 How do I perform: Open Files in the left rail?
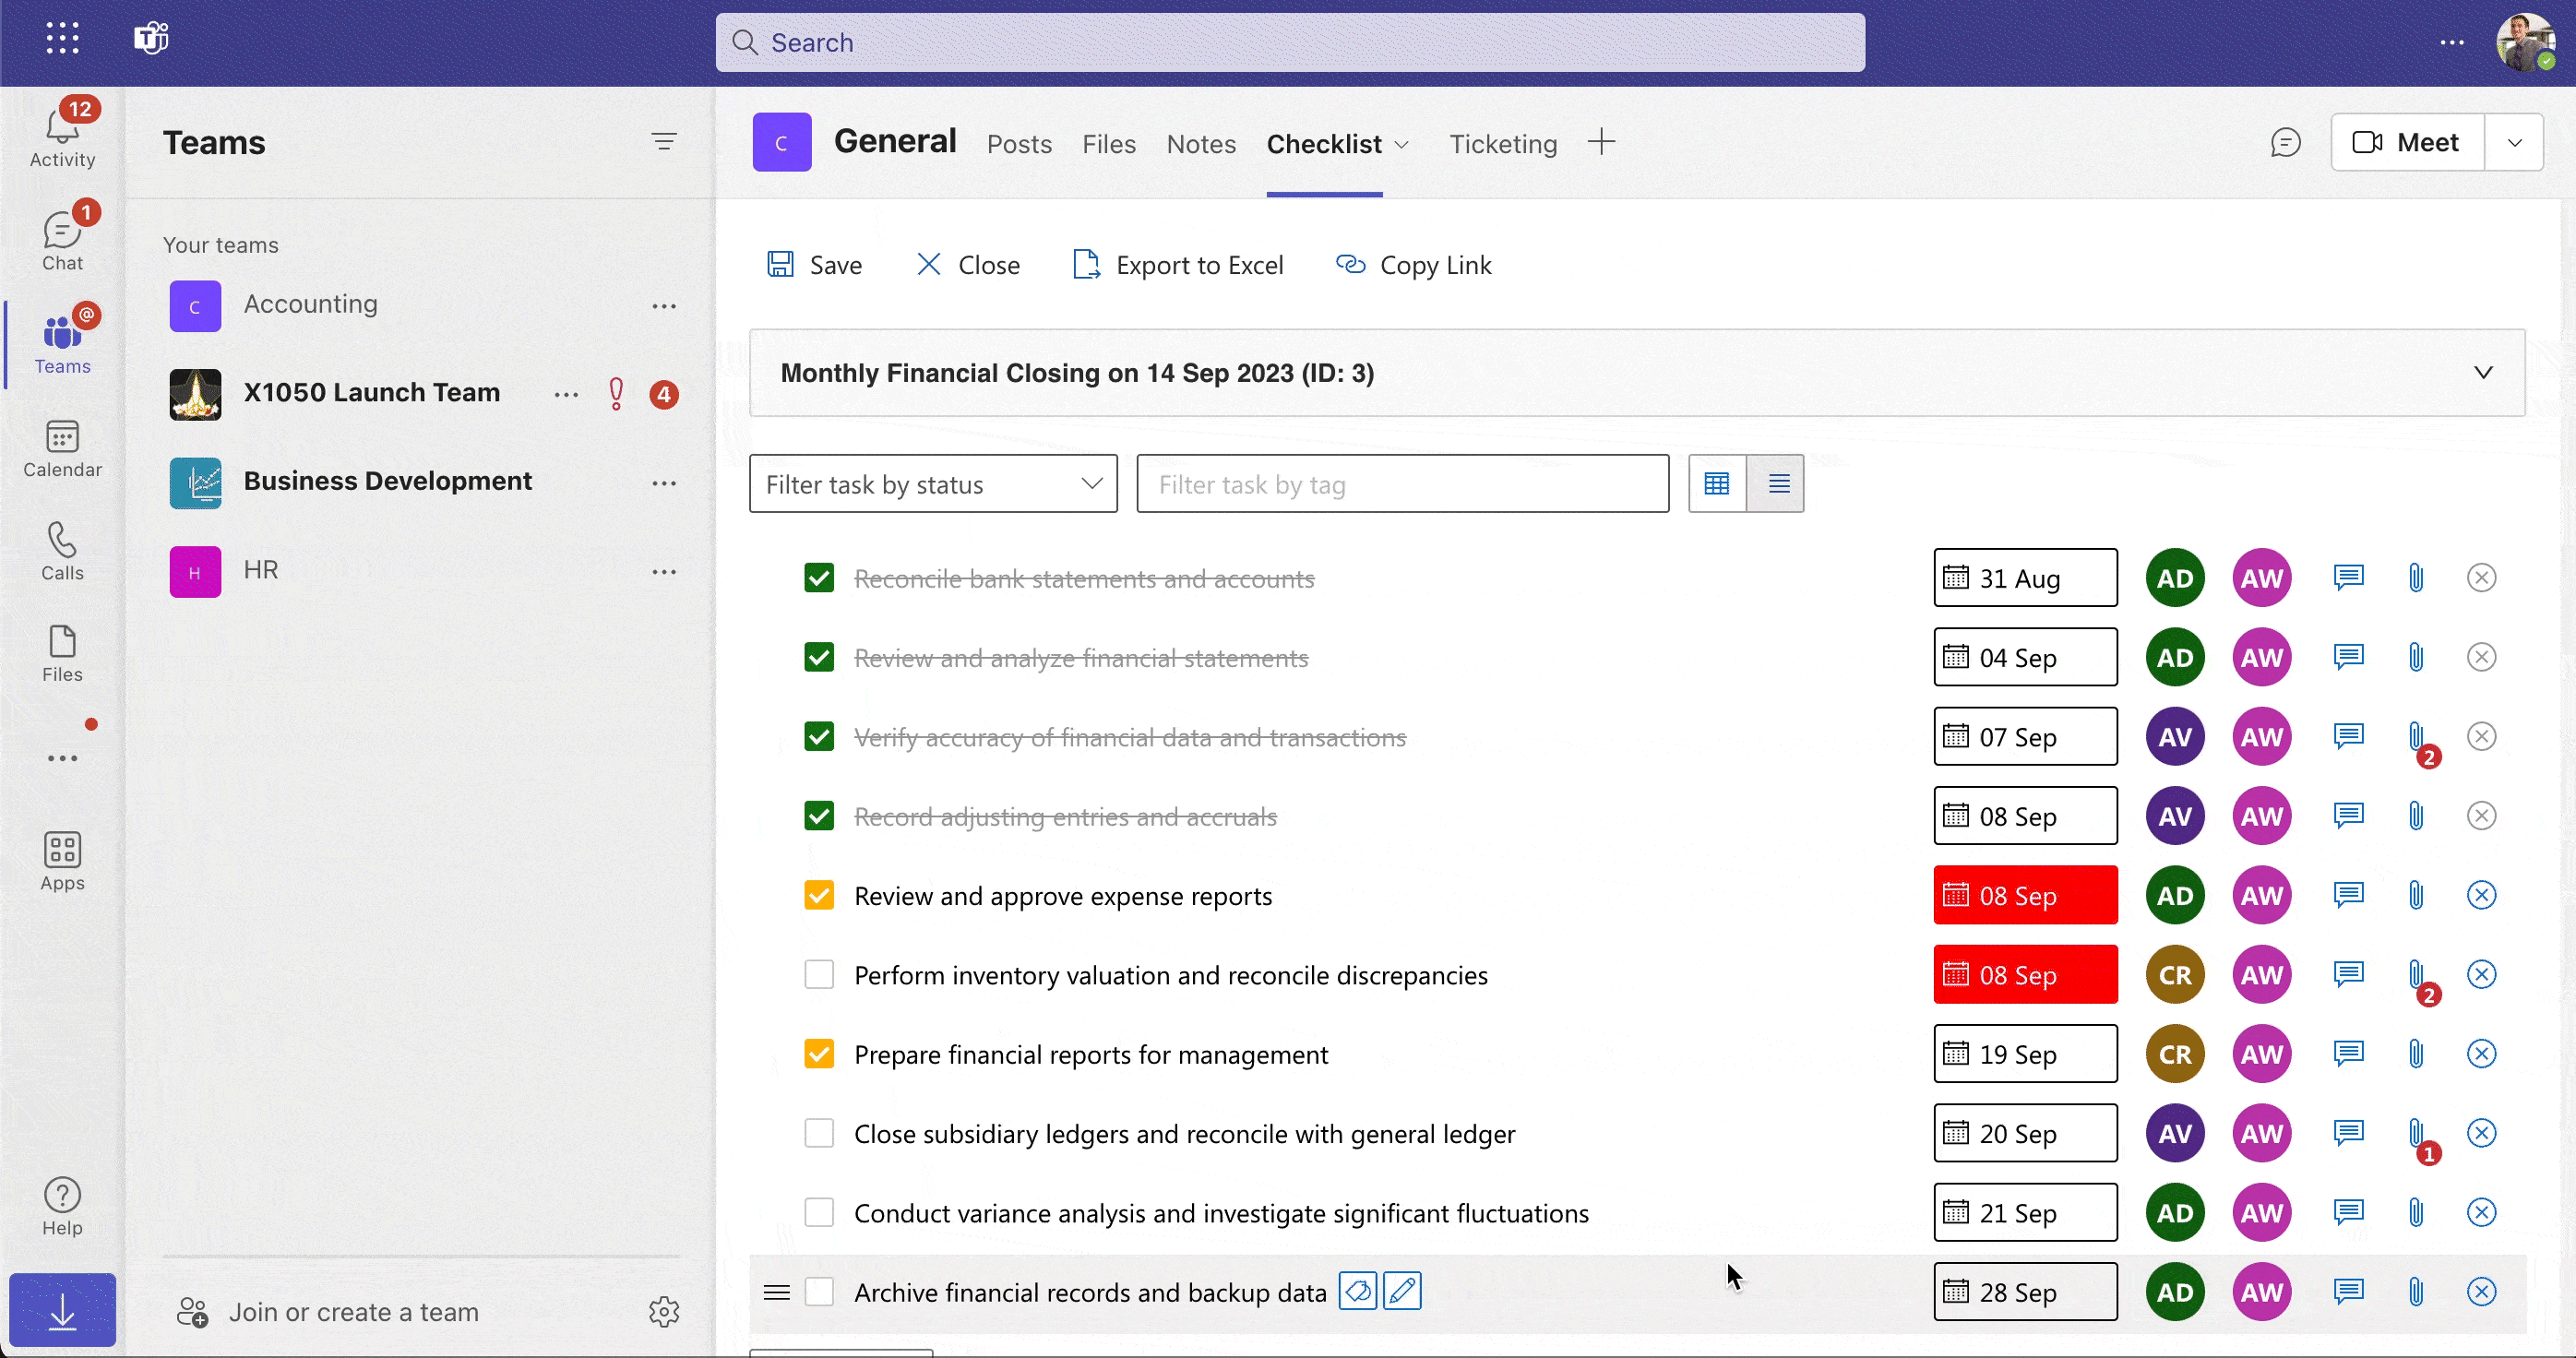click(62, 654)
